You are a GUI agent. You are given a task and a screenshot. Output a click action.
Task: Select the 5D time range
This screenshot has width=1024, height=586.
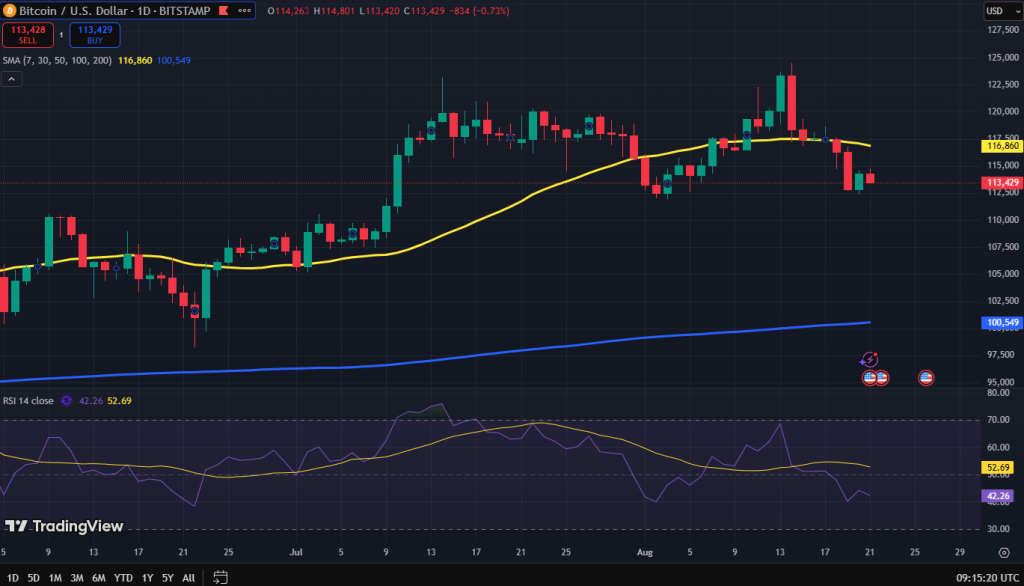[33, 578]
